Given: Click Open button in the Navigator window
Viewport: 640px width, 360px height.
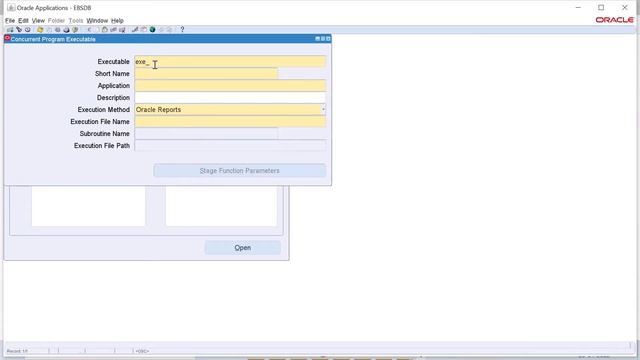Looking at the screenshot, I should coord(242,248).
